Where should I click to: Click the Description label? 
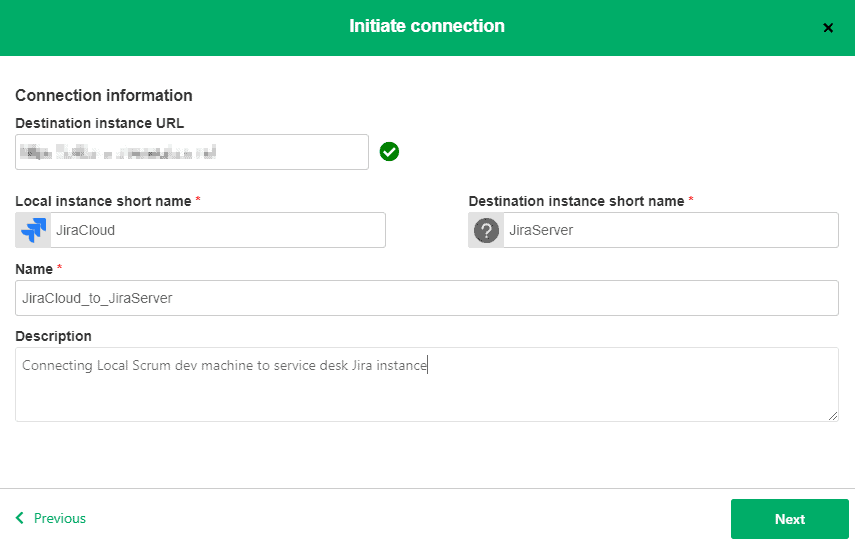[x=53, y=336]
